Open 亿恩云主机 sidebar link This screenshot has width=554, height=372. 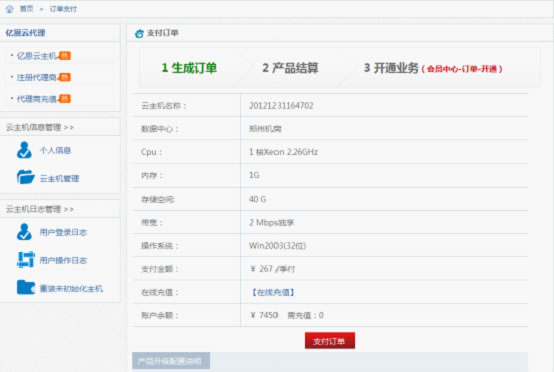[37, 56]
